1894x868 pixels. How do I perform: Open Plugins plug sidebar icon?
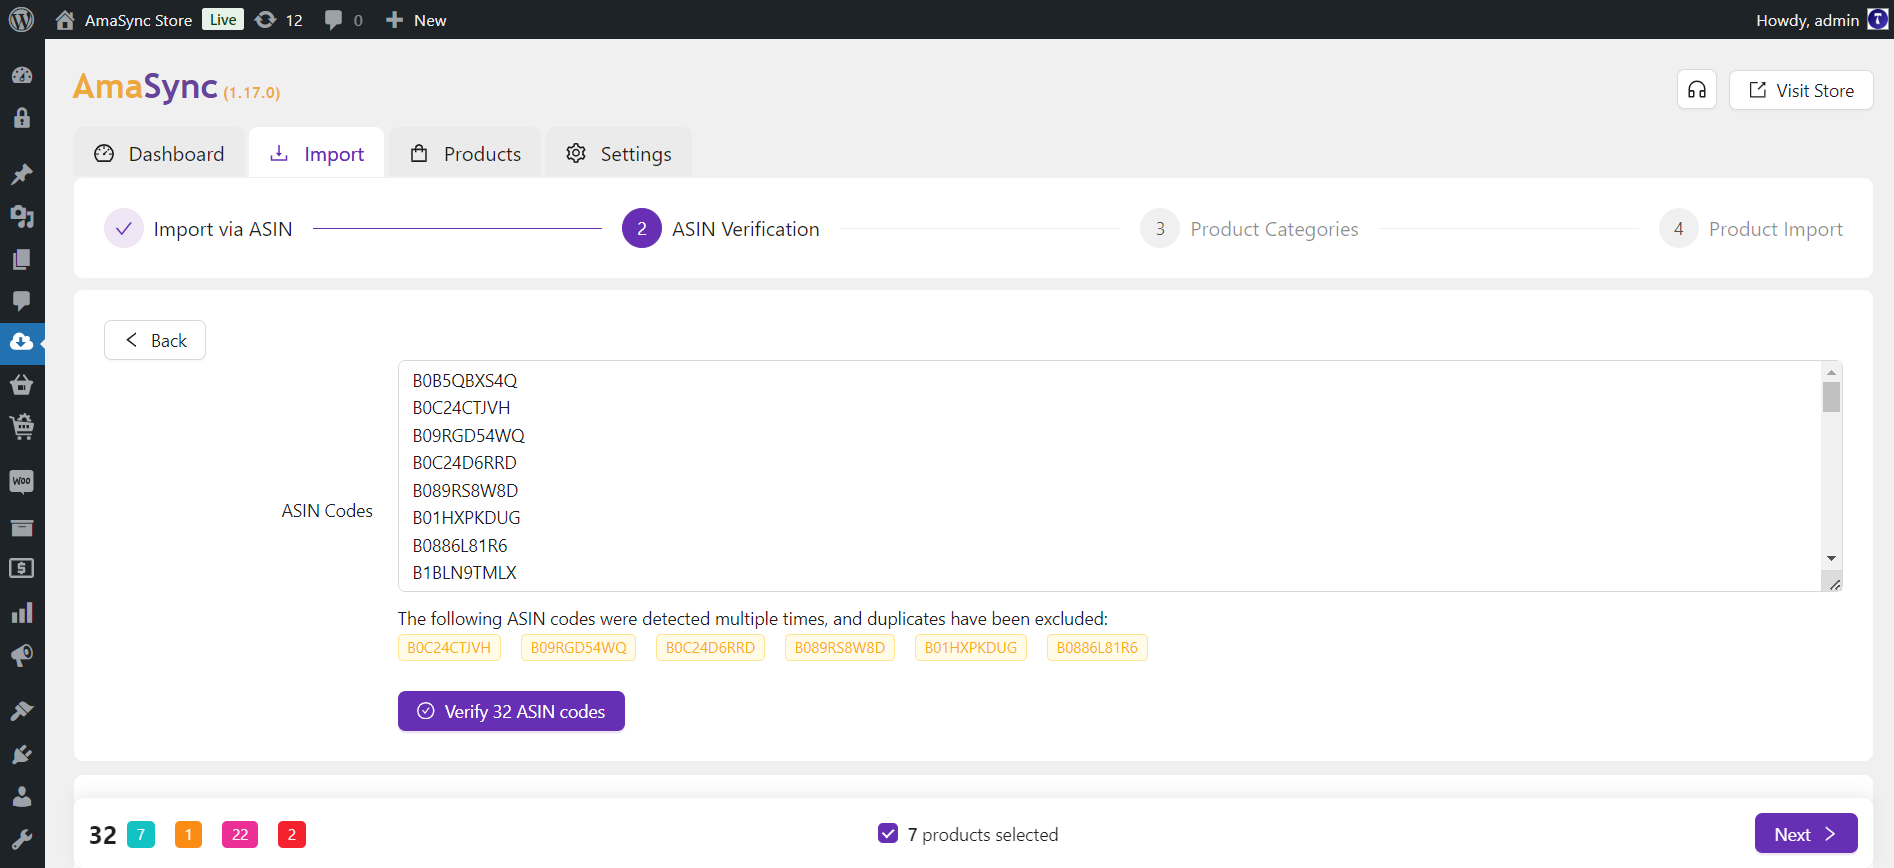[x=22, y=754]
